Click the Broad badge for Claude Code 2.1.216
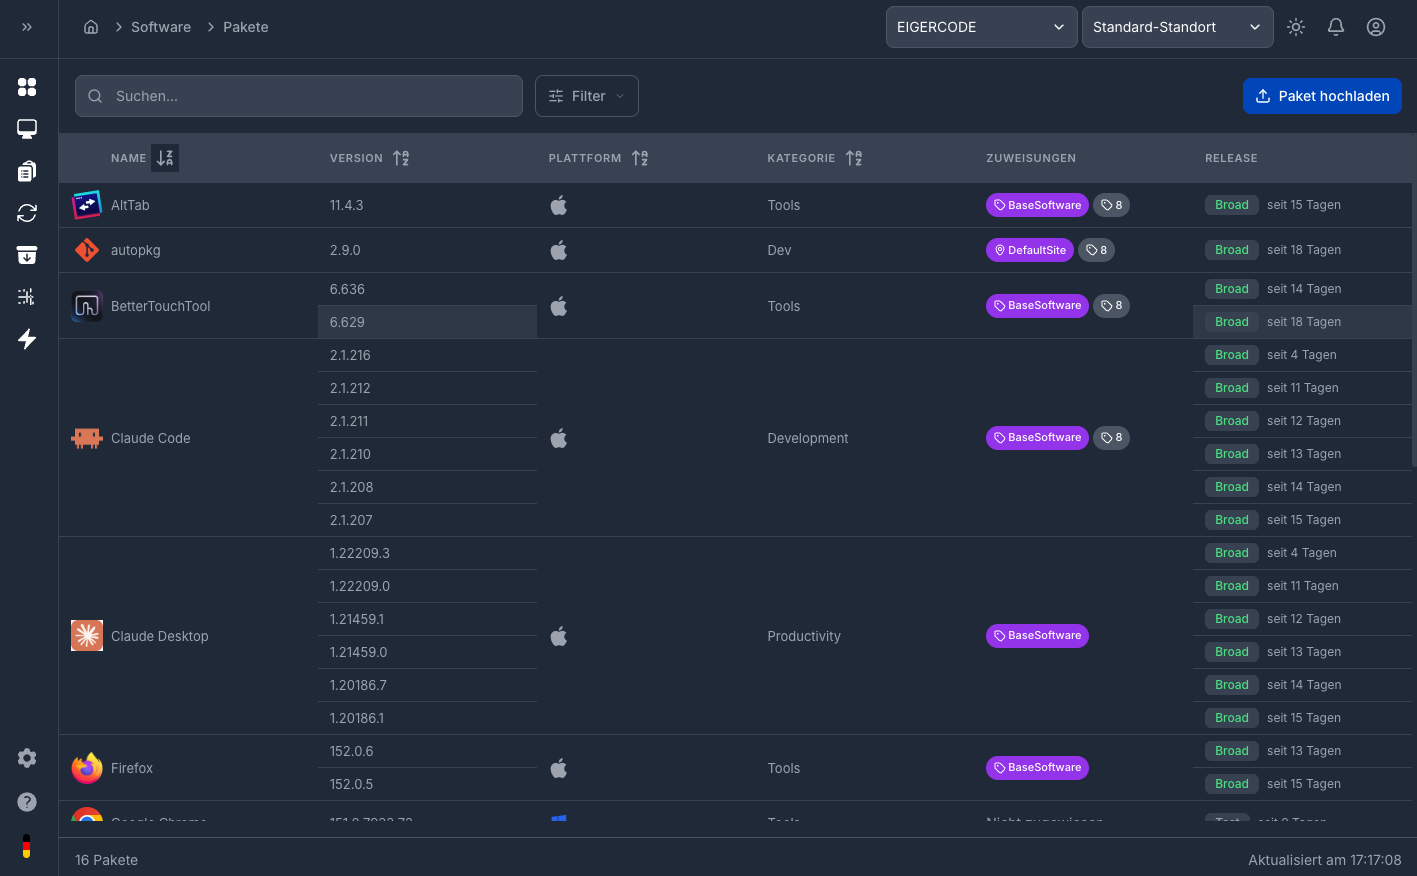 [x=1232, y=355]
